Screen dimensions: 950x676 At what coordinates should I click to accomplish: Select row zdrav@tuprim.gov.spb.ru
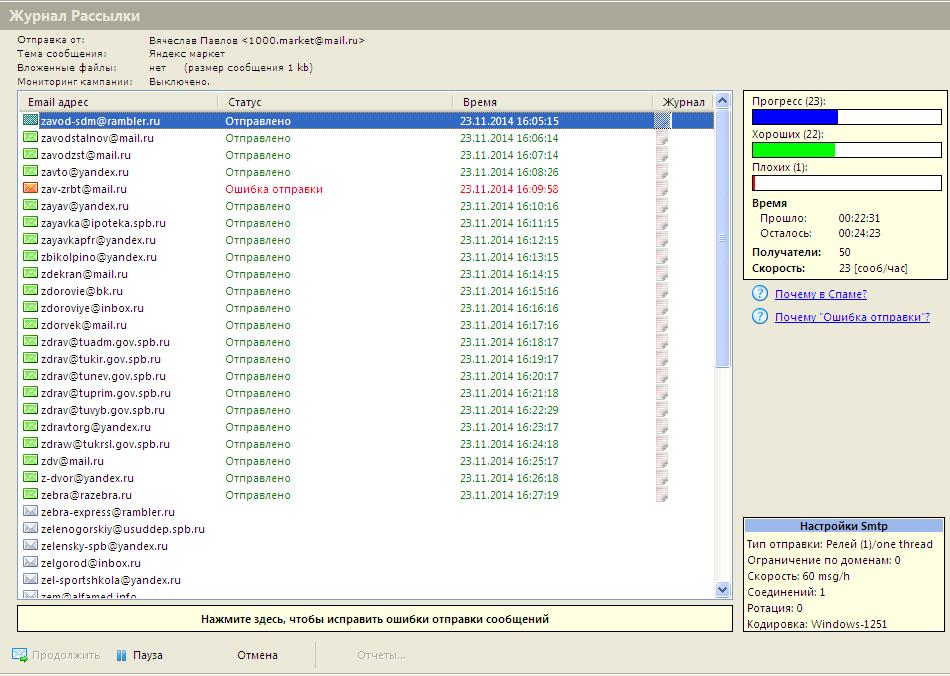(x=367, y=393)
